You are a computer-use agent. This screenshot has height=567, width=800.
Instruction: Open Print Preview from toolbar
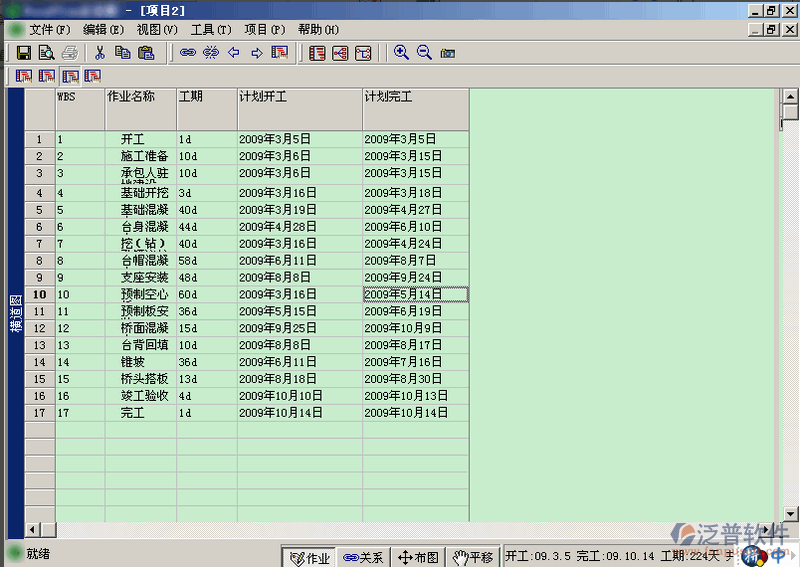[x=46, y=53]
